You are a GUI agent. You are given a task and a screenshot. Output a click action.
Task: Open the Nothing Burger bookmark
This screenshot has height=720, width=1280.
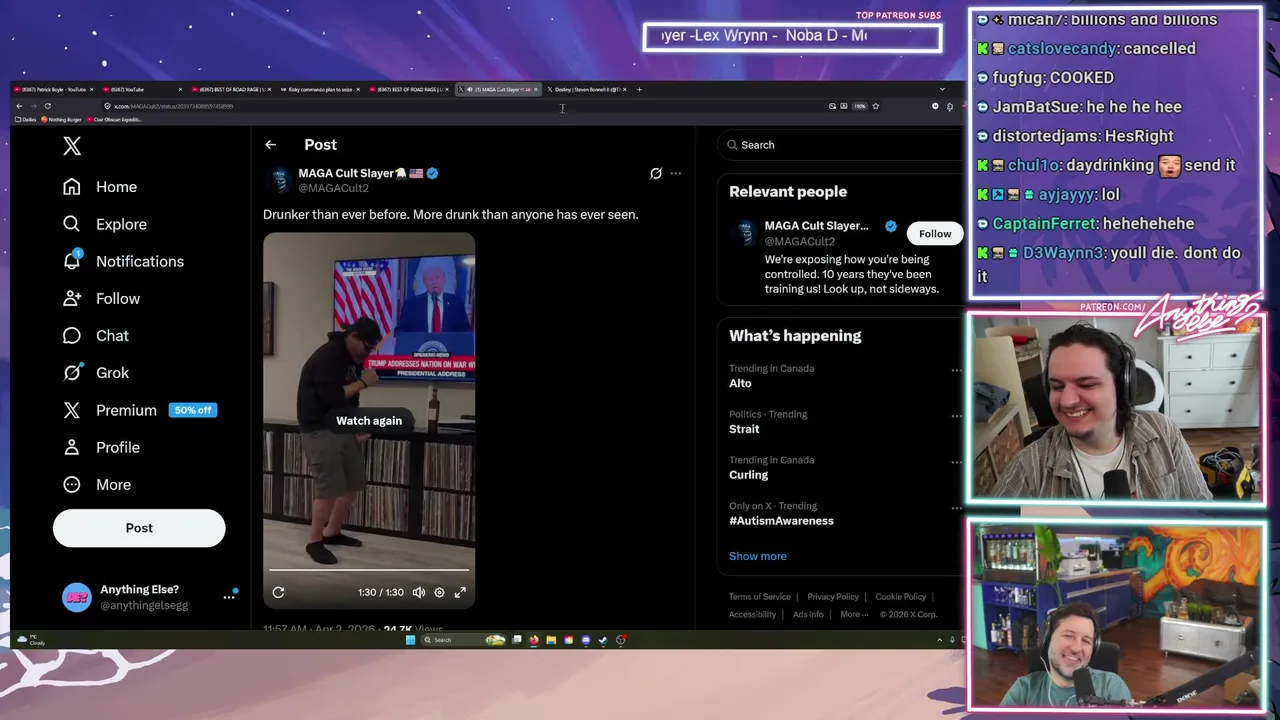click(60, 119)
